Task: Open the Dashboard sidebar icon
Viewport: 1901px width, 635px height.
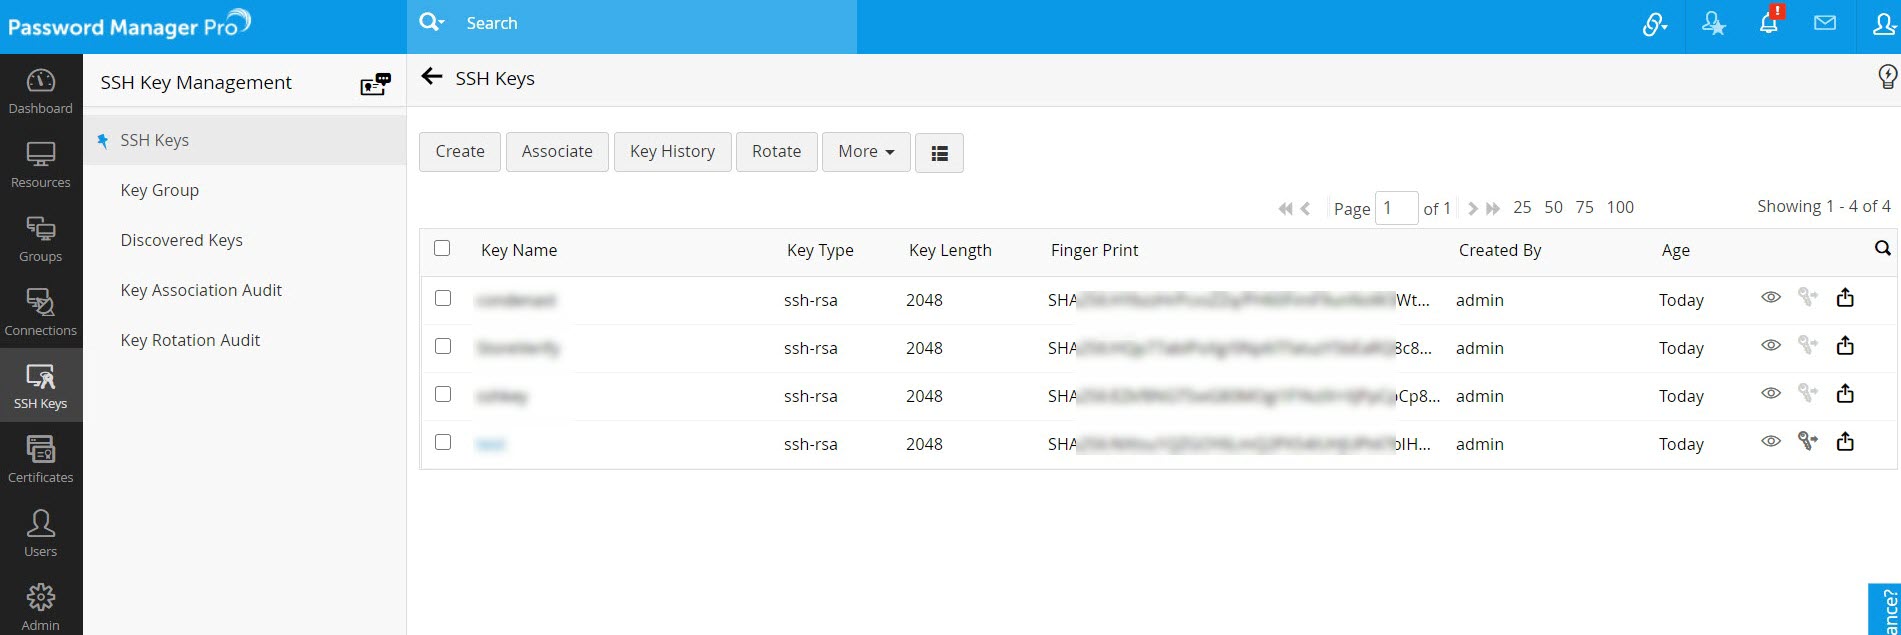Action: [x=40, y=91]
